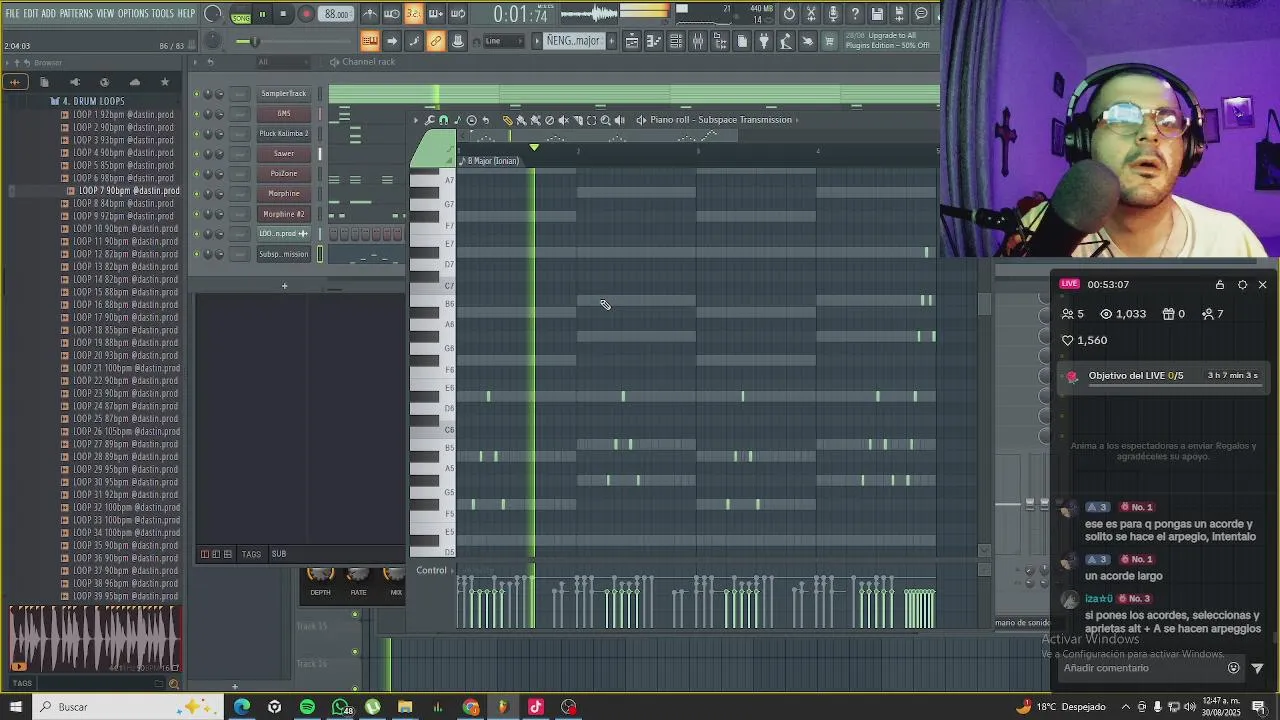Screen dimensions: 1280x720
Task: Click the undo history icon in the top toolbar
Action: pos(789,14)
